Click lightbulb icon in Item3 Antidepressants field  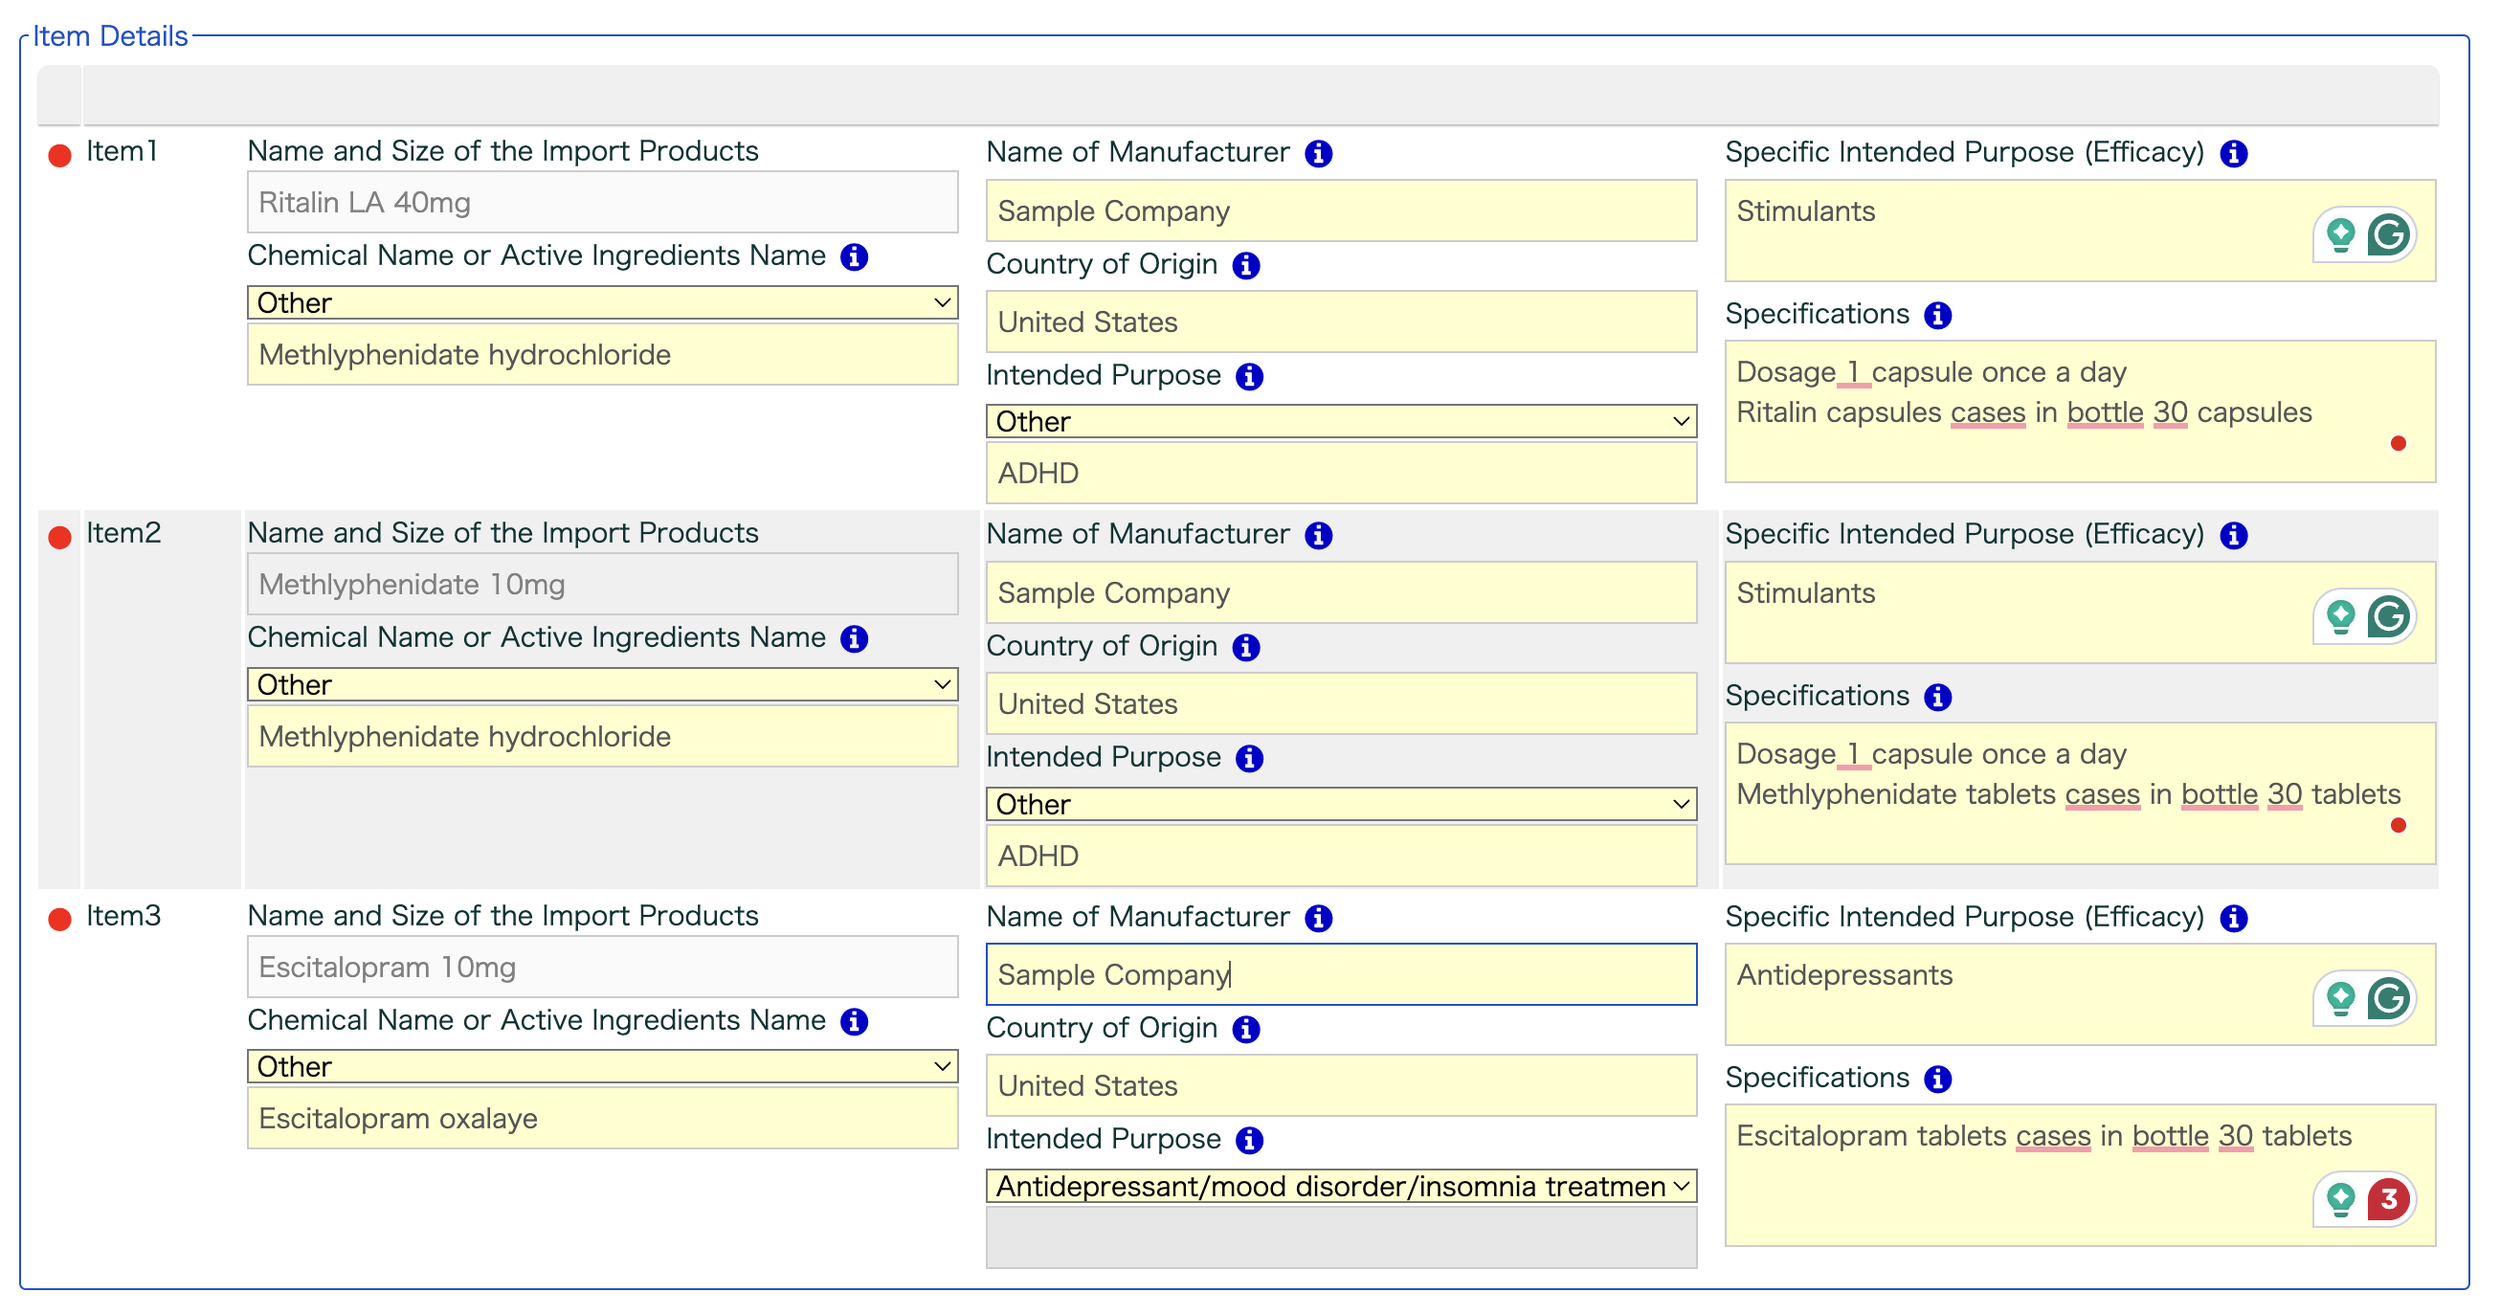pos(2340,997)
